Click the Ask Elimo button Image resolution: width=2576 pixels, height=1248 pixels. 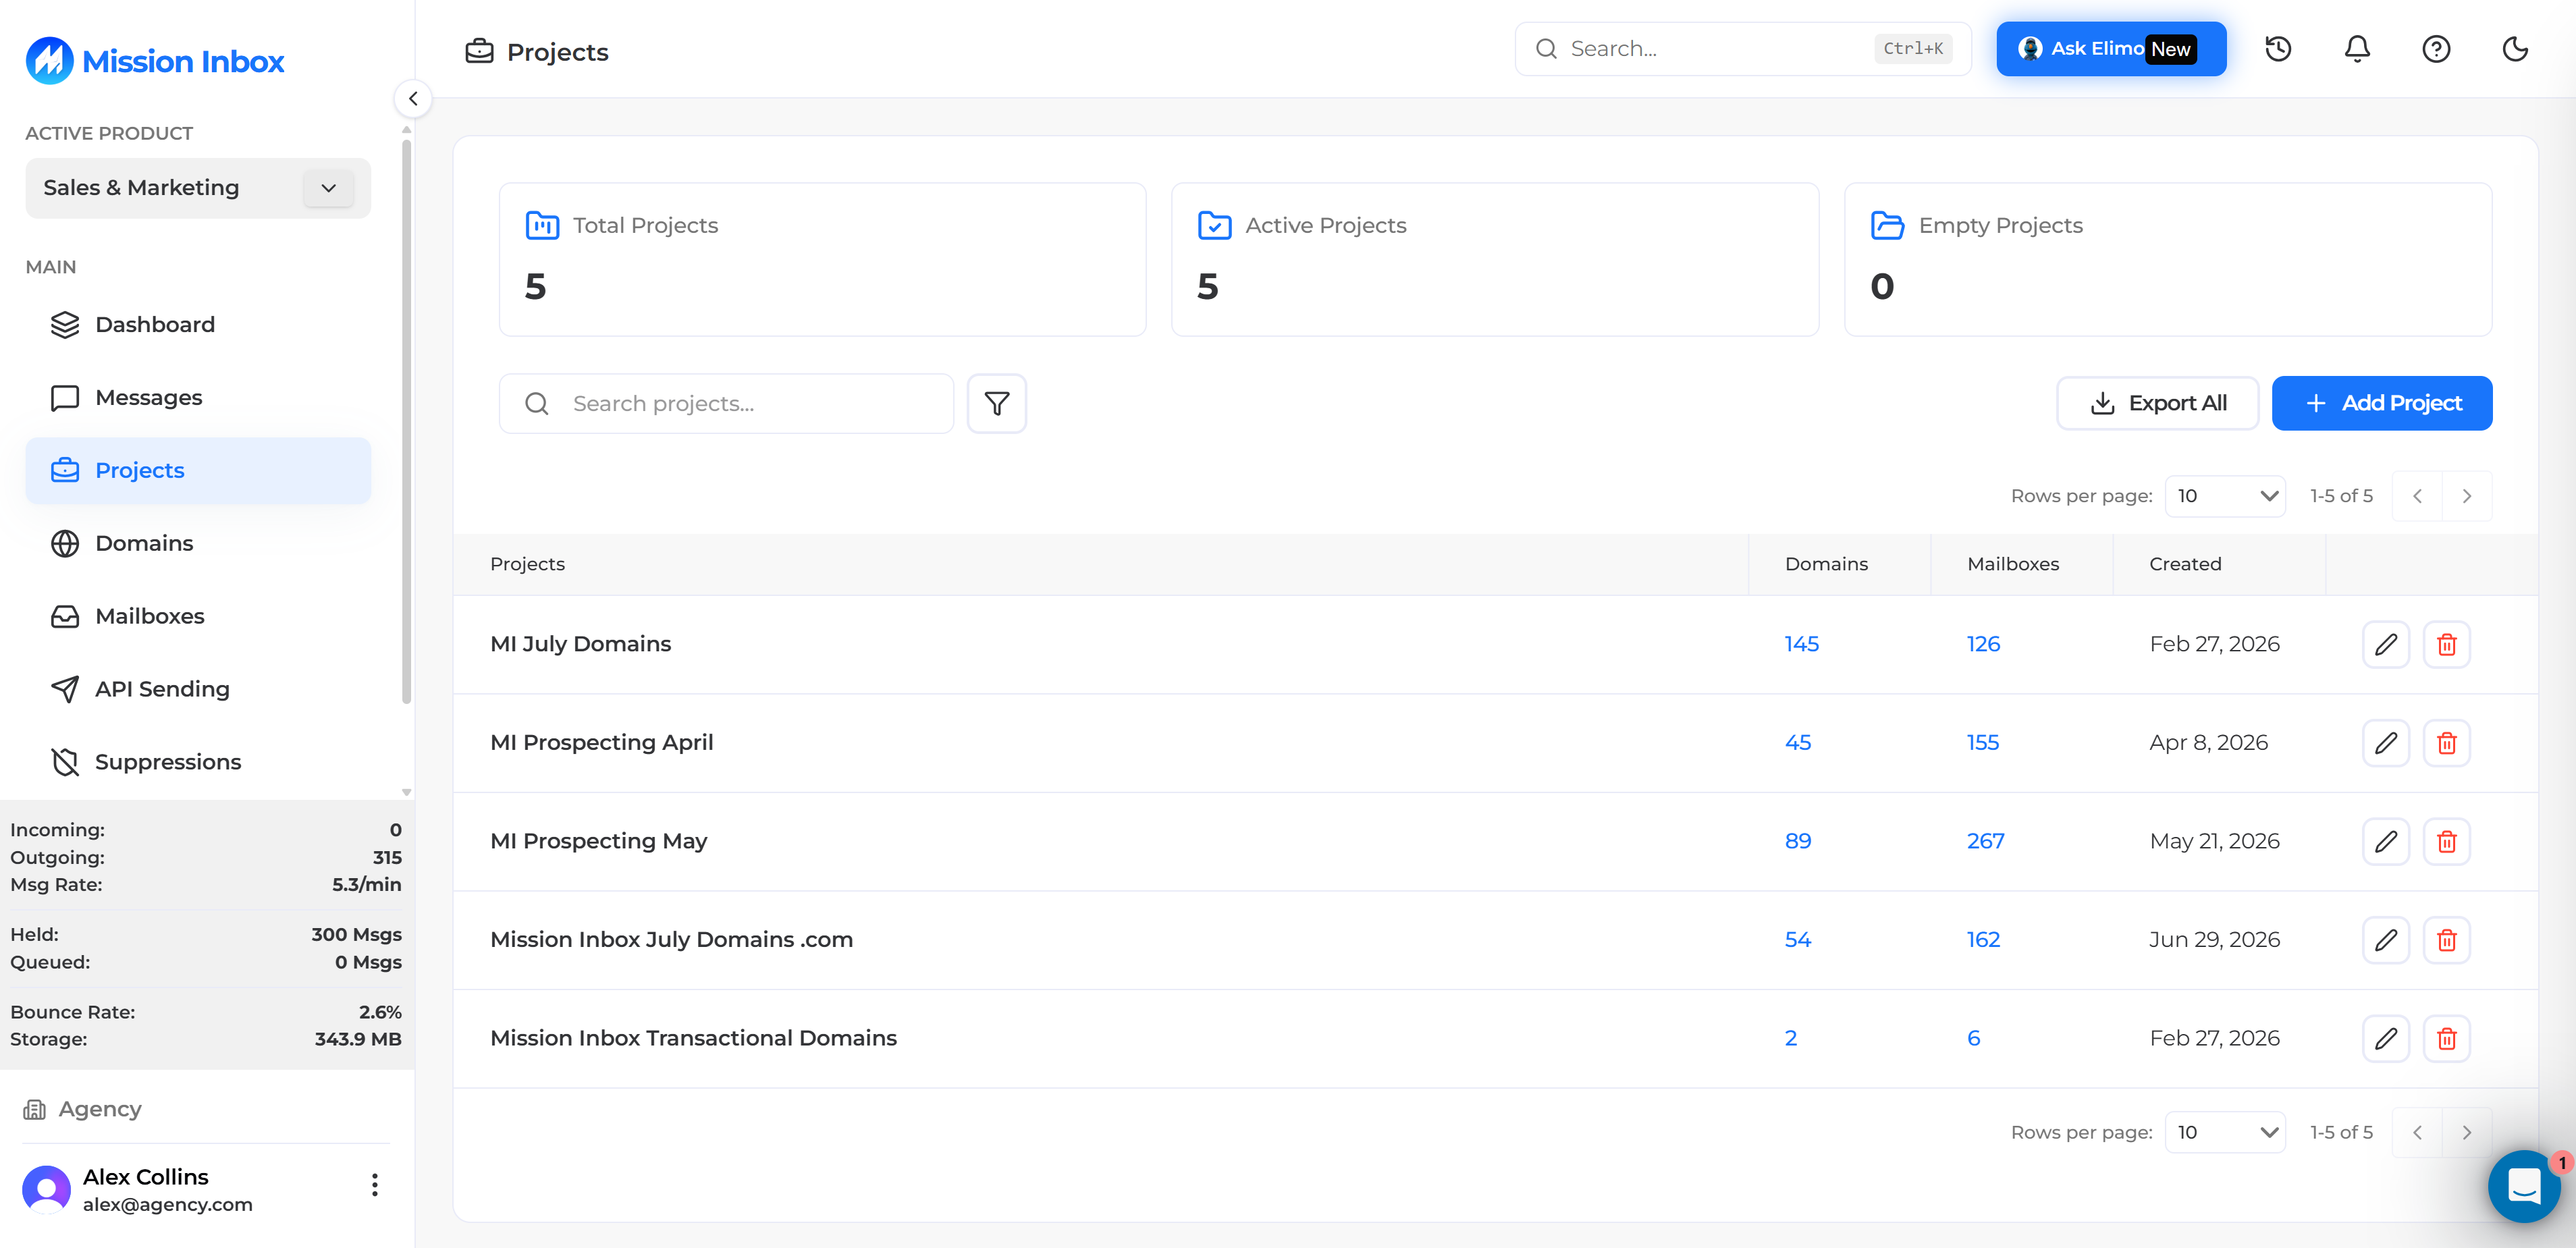click(2111, 49)
